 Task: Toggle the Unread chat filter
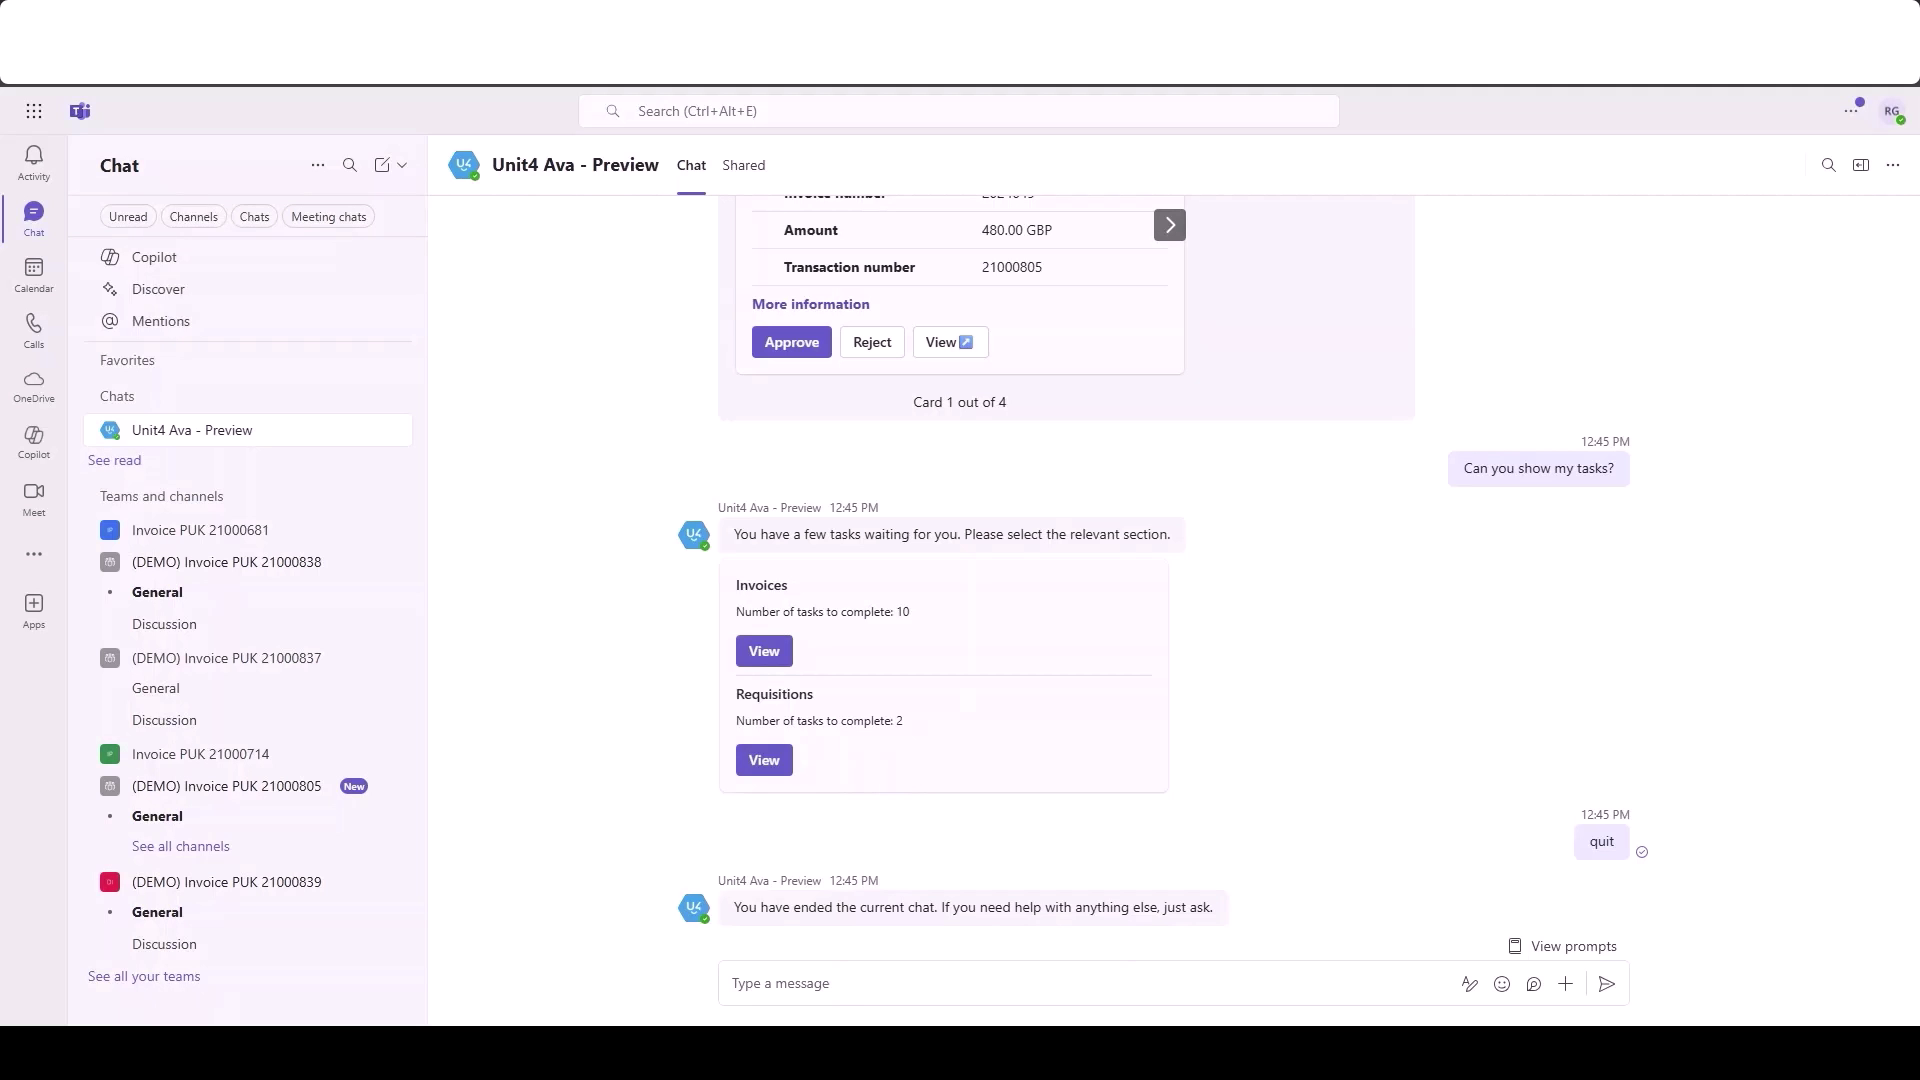point(128,216)
